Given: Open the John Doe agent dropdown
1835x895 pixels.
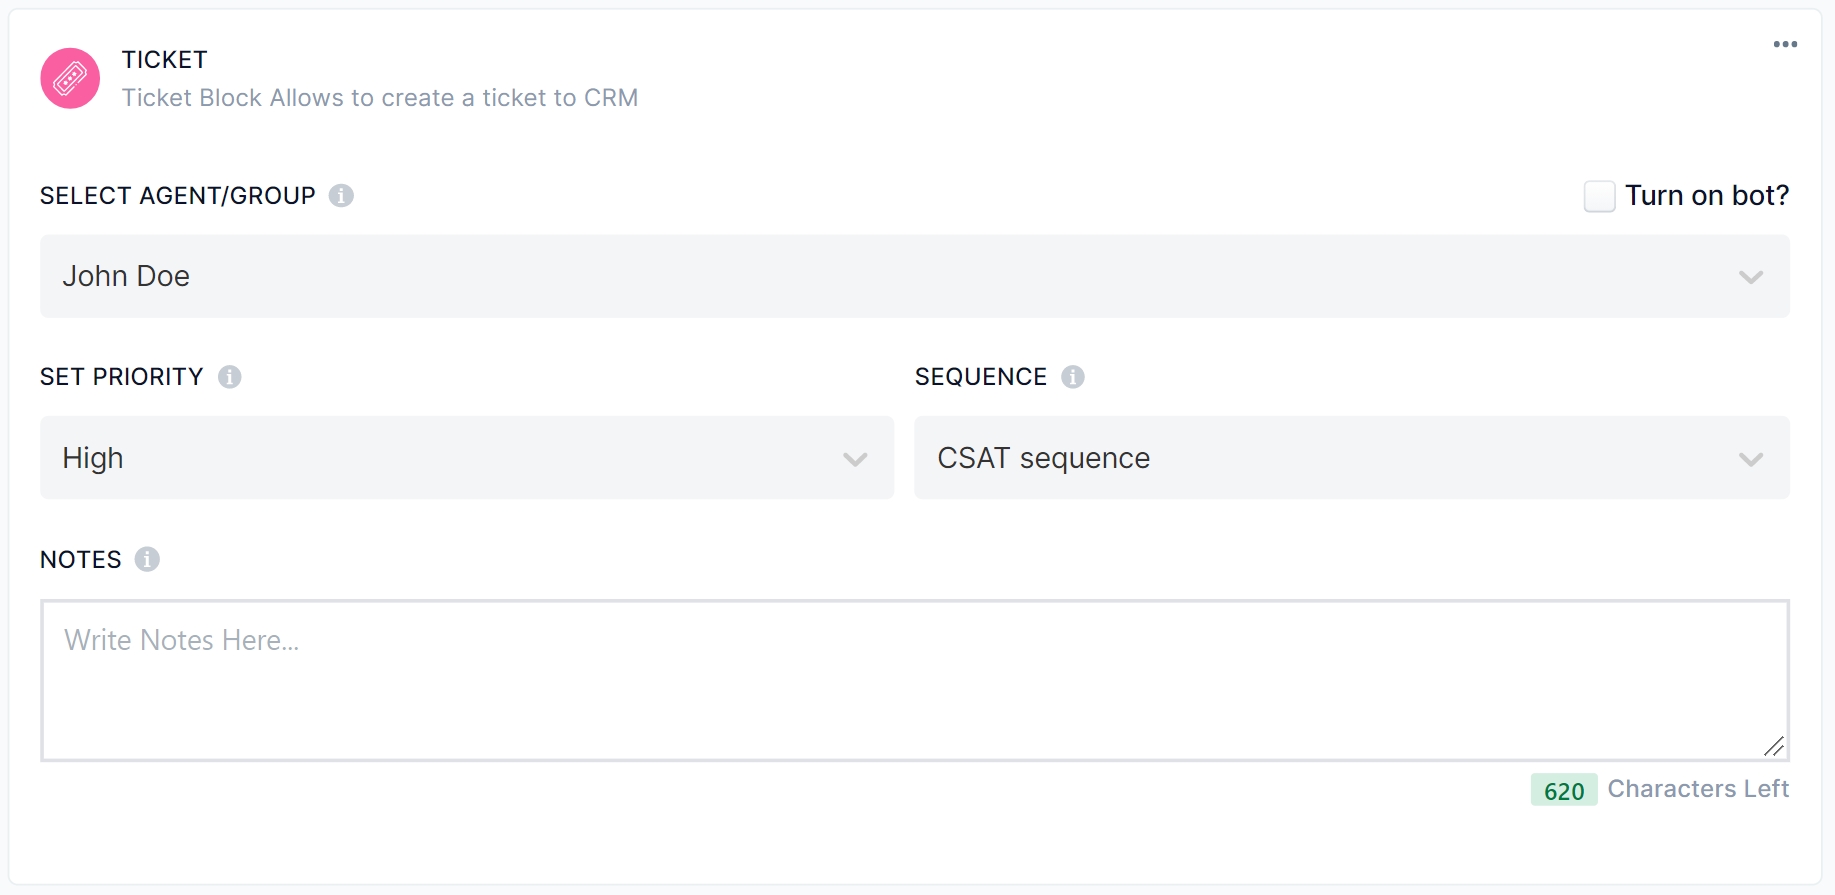Looking at the screenshot, I should 914,276.
